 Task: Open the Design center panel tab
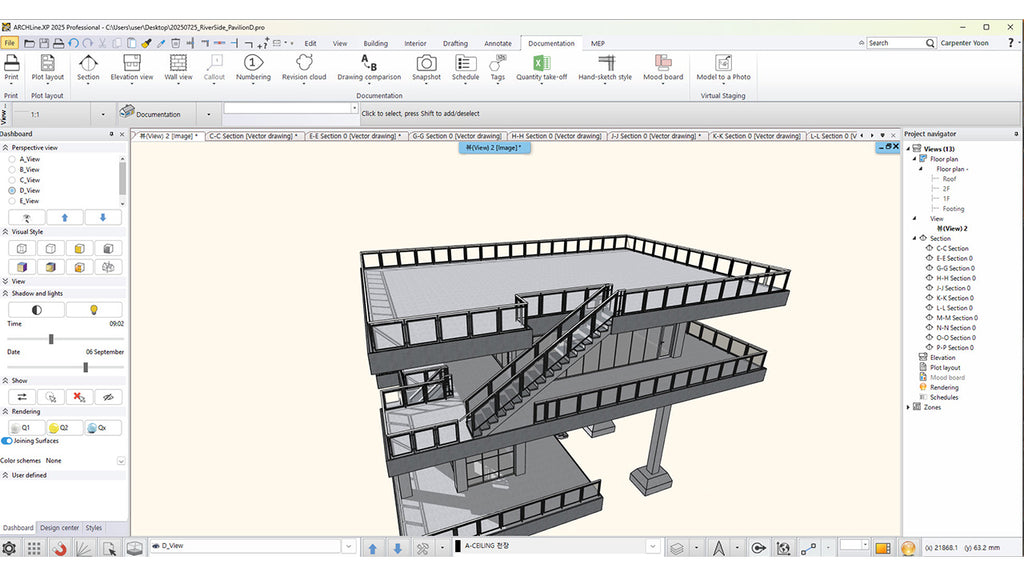click(x=59, y=528)
